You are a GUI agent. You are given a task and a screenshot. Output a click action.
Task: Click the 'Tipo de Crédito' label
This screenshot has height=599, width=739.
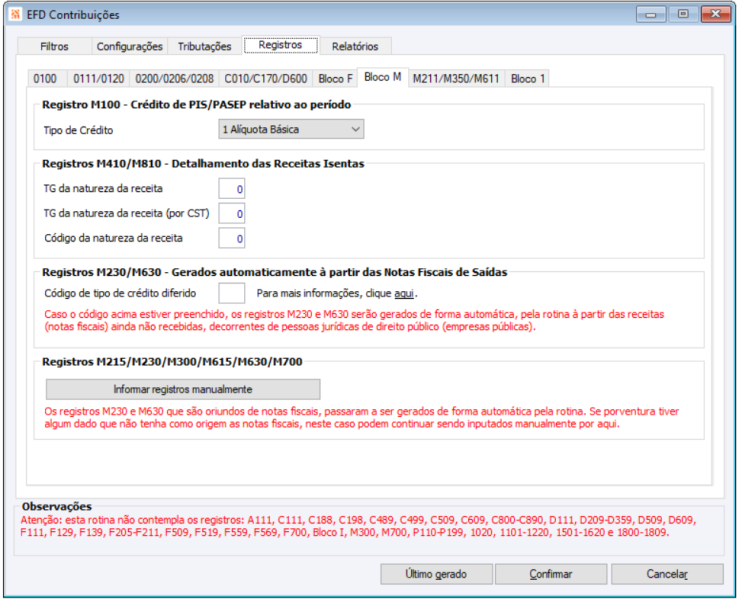pyautogui.click(x=78, y=130)
